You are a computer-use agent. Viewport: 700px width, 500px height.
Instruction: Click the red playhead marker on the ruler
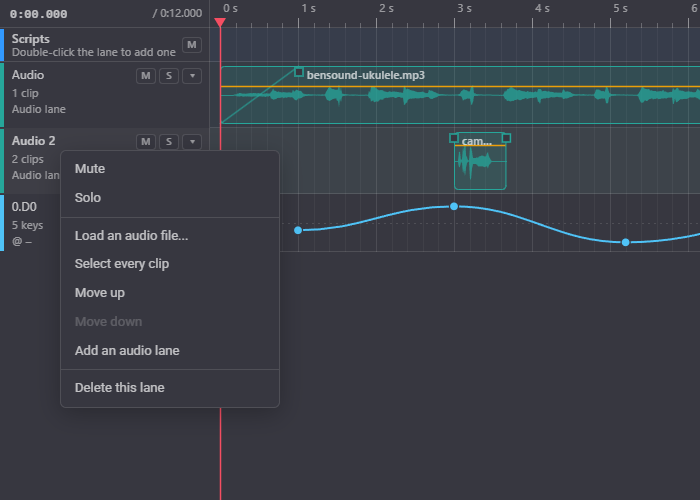tap(220, 22)
